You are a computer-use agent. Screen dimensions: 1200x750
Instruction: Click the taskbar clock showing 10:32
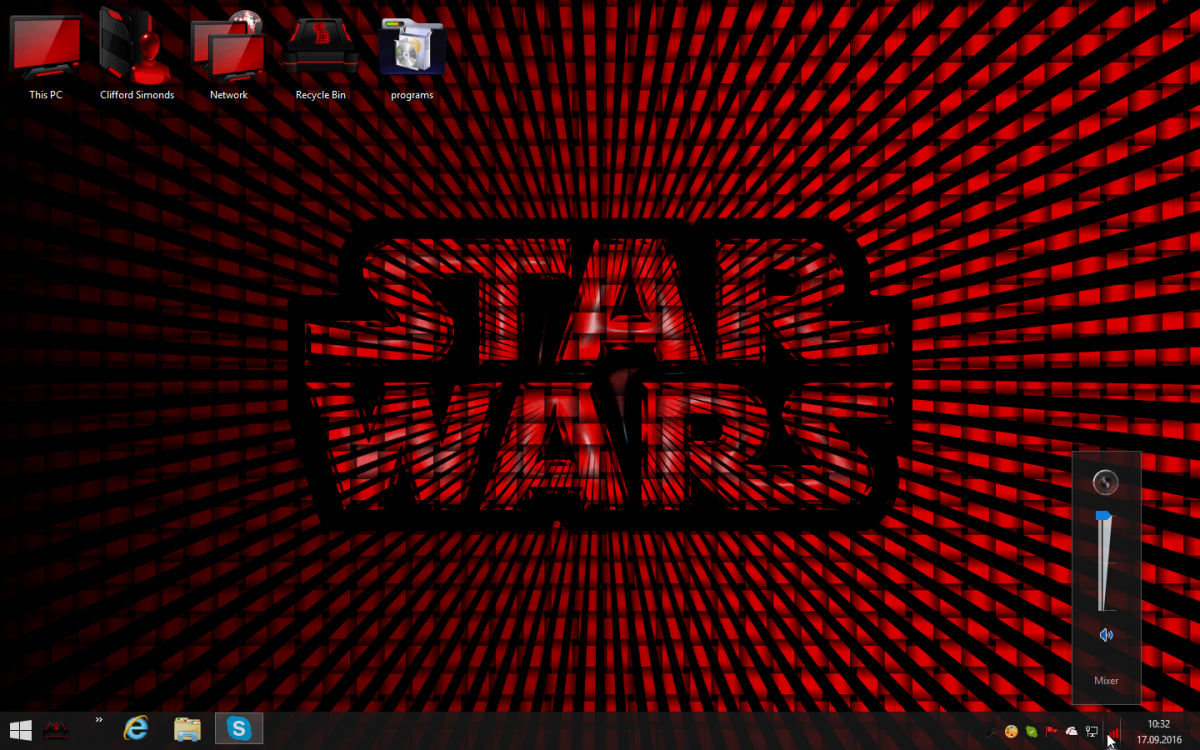[x=1158, y=731]
